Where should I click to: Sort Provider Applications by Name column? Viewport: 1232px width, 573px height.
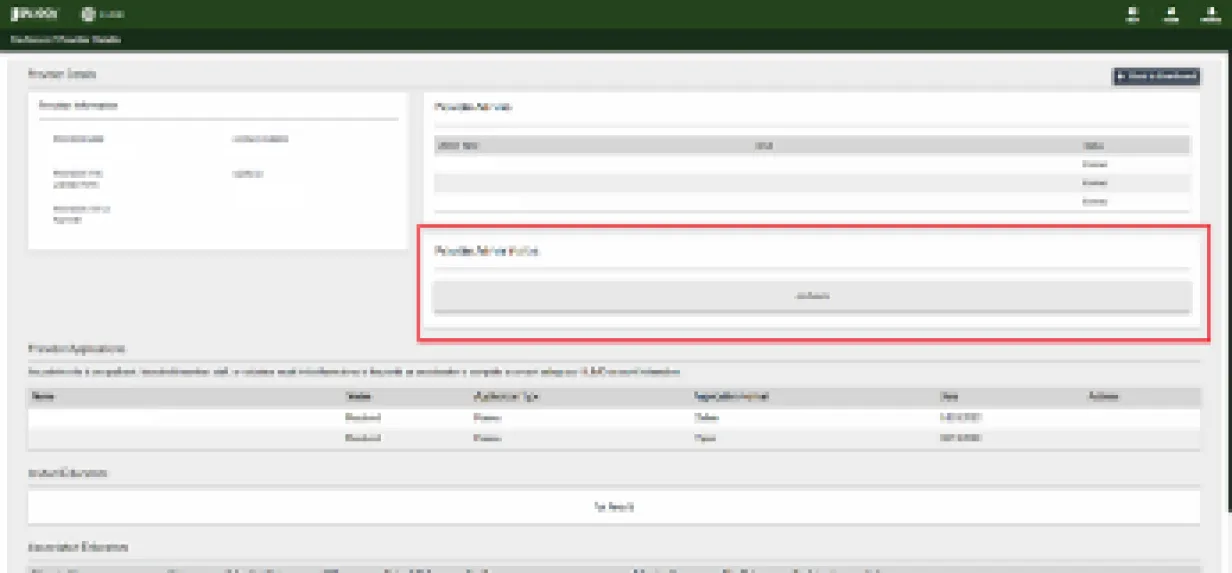42,396
